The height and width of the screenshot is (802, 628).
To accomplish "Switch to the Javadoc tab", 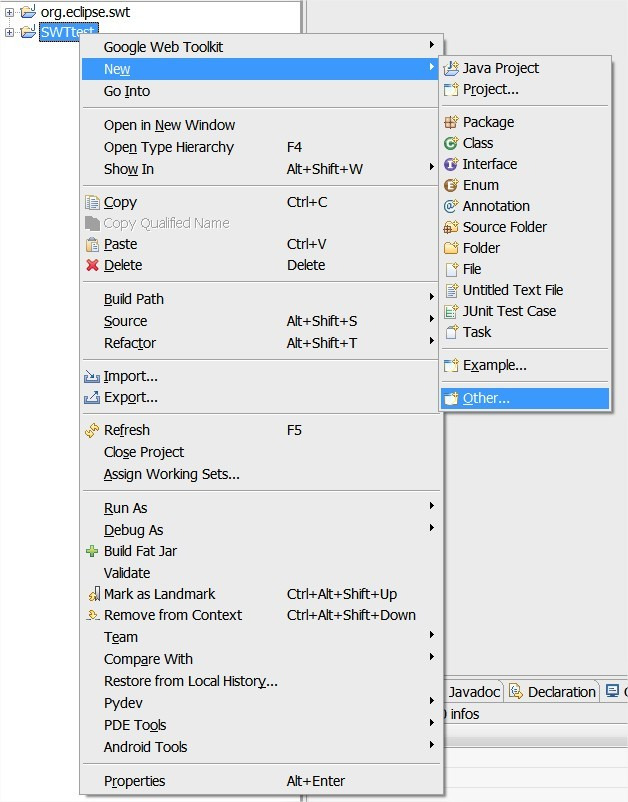I will tap(474, 692).
